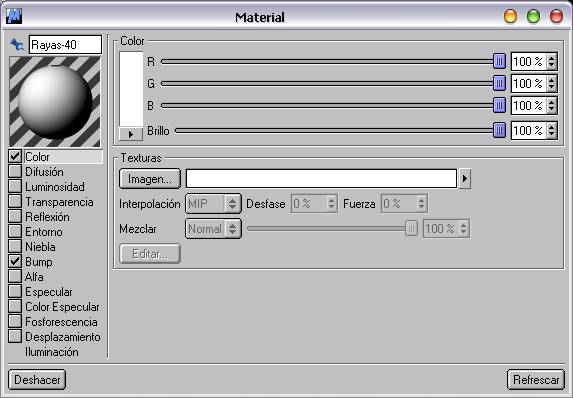Enable the Luminosidad channel checkbox

click(15, 186)
